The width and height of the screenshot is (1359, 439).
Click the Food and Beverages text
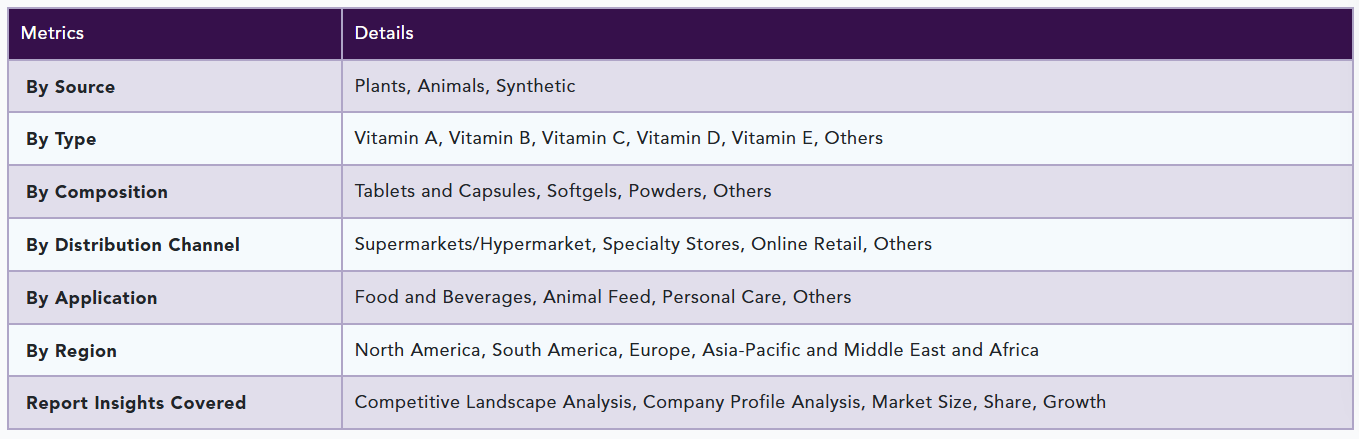pos(443,297)
